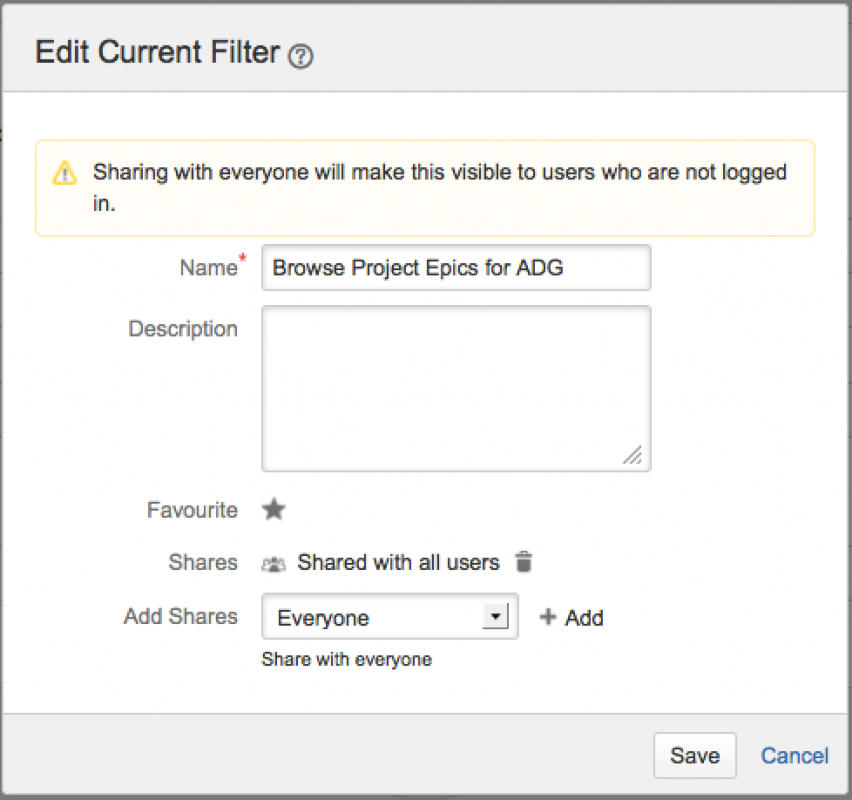852x800 pixels.
Task: Click the Name field label
Action: point(208,267)
